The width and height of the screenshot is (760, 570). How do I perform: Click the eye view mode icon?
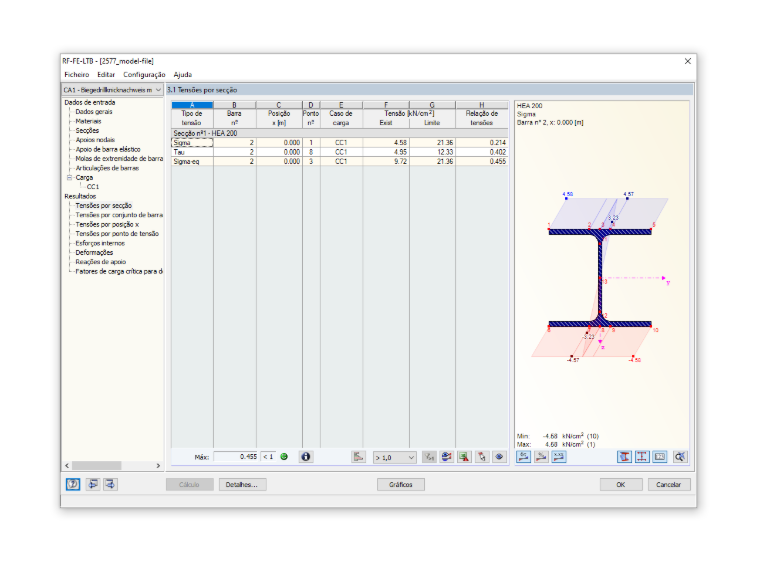coord(499,457)
